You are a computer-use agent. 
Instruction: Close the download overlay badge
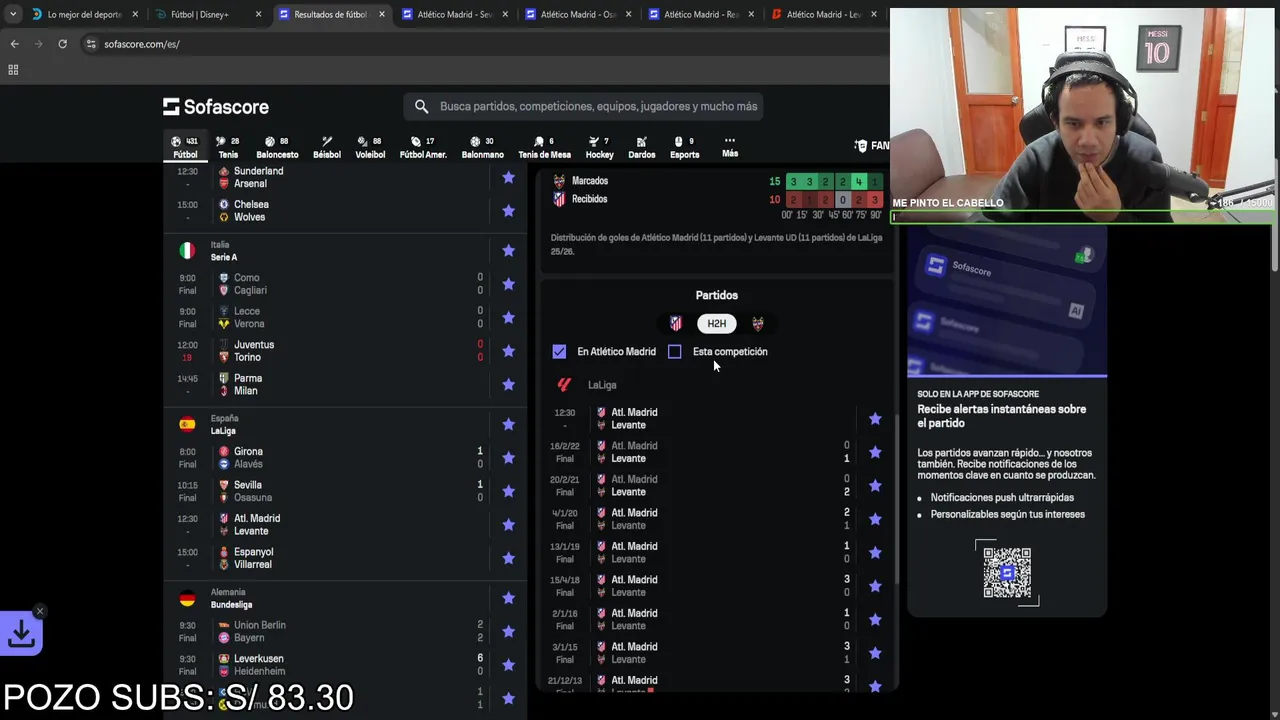(x=39, y=611)
